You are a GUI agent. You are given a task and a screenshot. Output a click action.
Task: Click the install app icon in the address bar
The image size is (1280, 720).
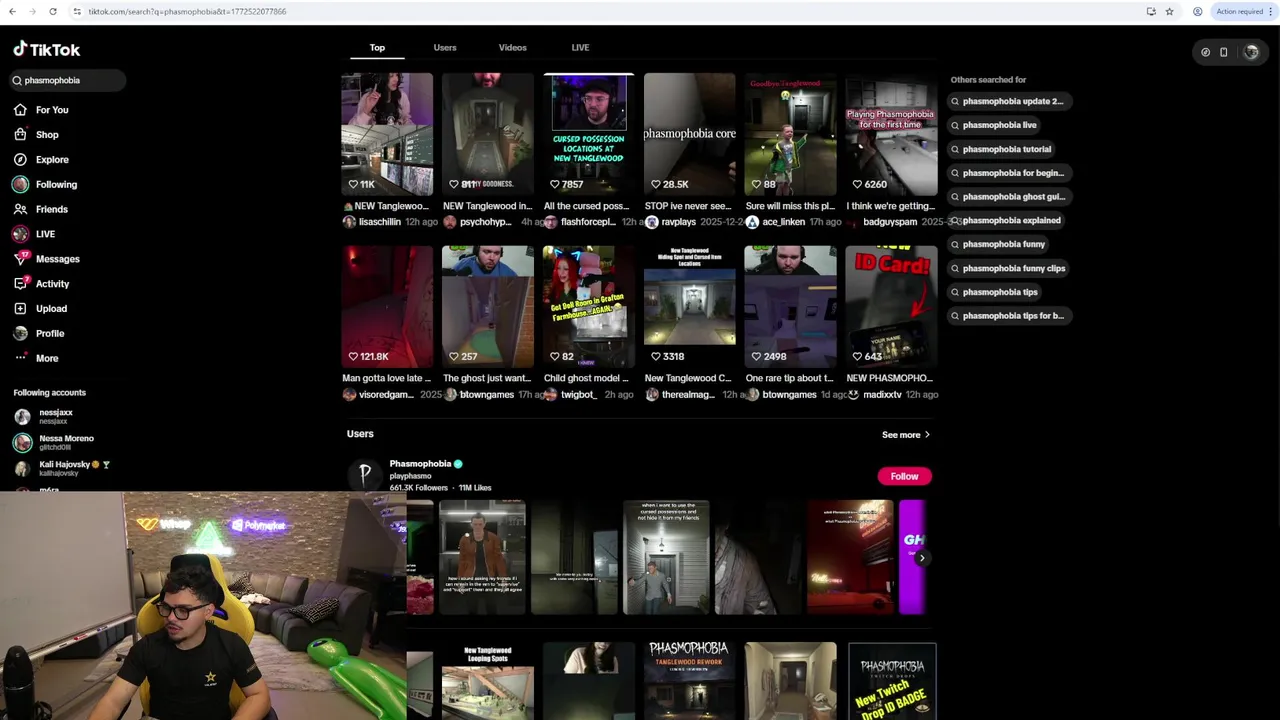(x=1151, y=11)
